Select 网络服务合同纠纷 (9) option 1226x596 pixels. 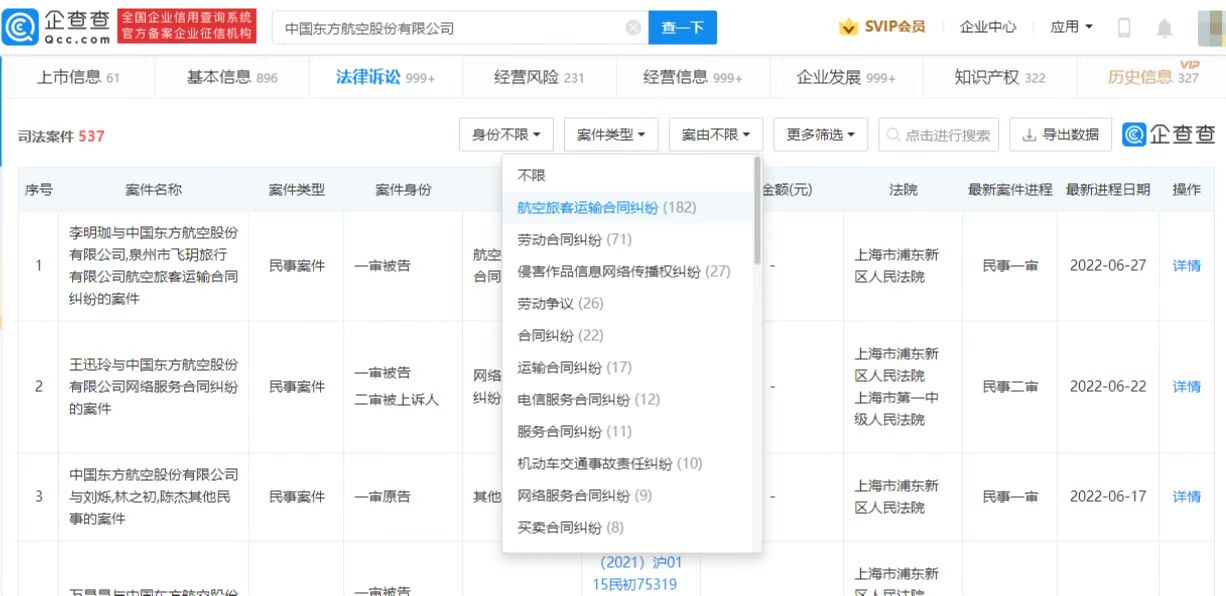[x=628, y=495]
